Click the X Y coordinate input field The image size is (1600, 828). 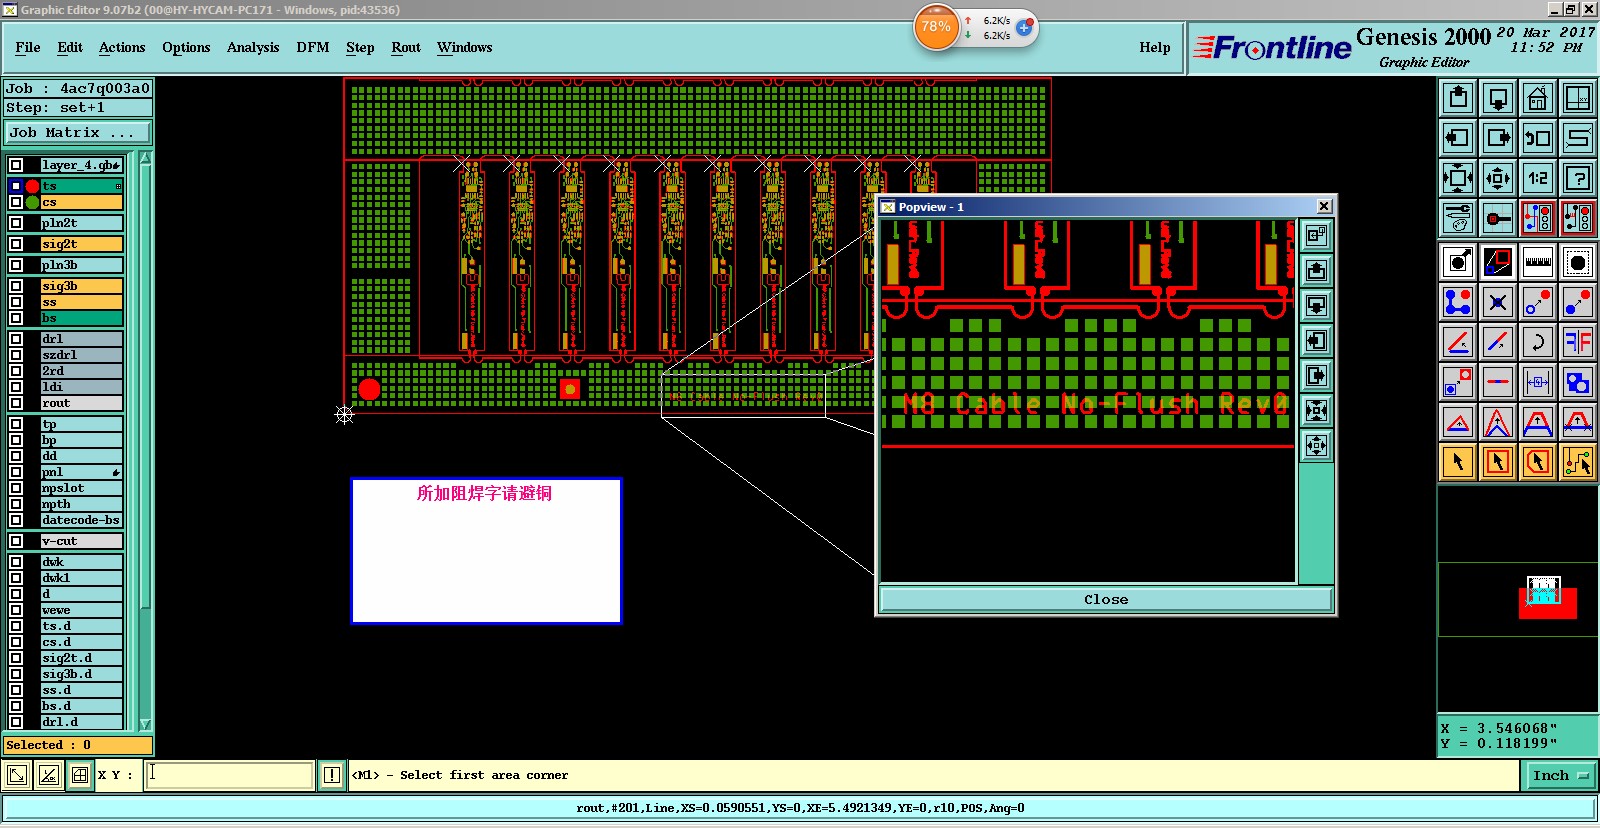click(x=230, y=775)
